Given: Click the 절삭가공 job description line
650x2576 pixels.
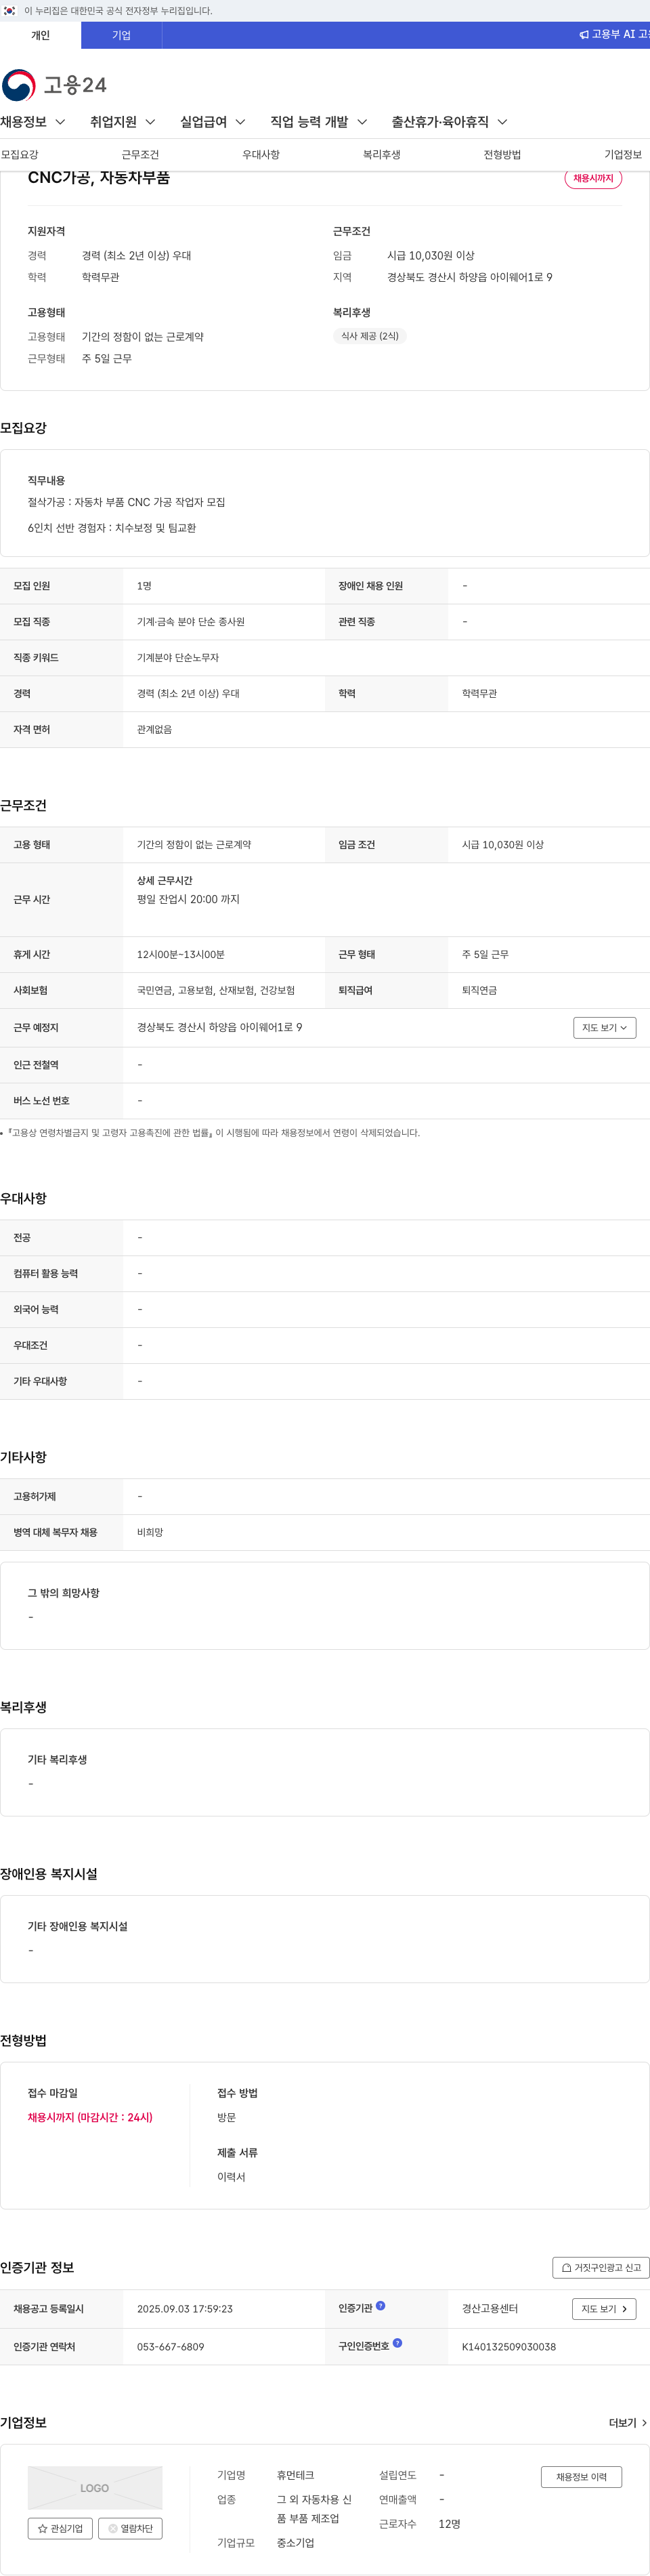Looking at the screenshot, I should [126, 502].
